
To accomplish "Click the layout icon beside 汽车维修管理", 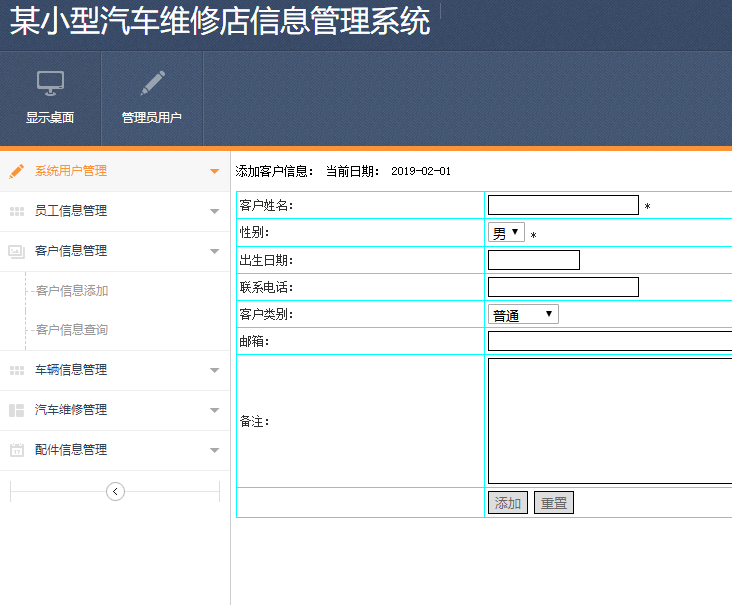I will pyautogui.click(x=17, y=410).
